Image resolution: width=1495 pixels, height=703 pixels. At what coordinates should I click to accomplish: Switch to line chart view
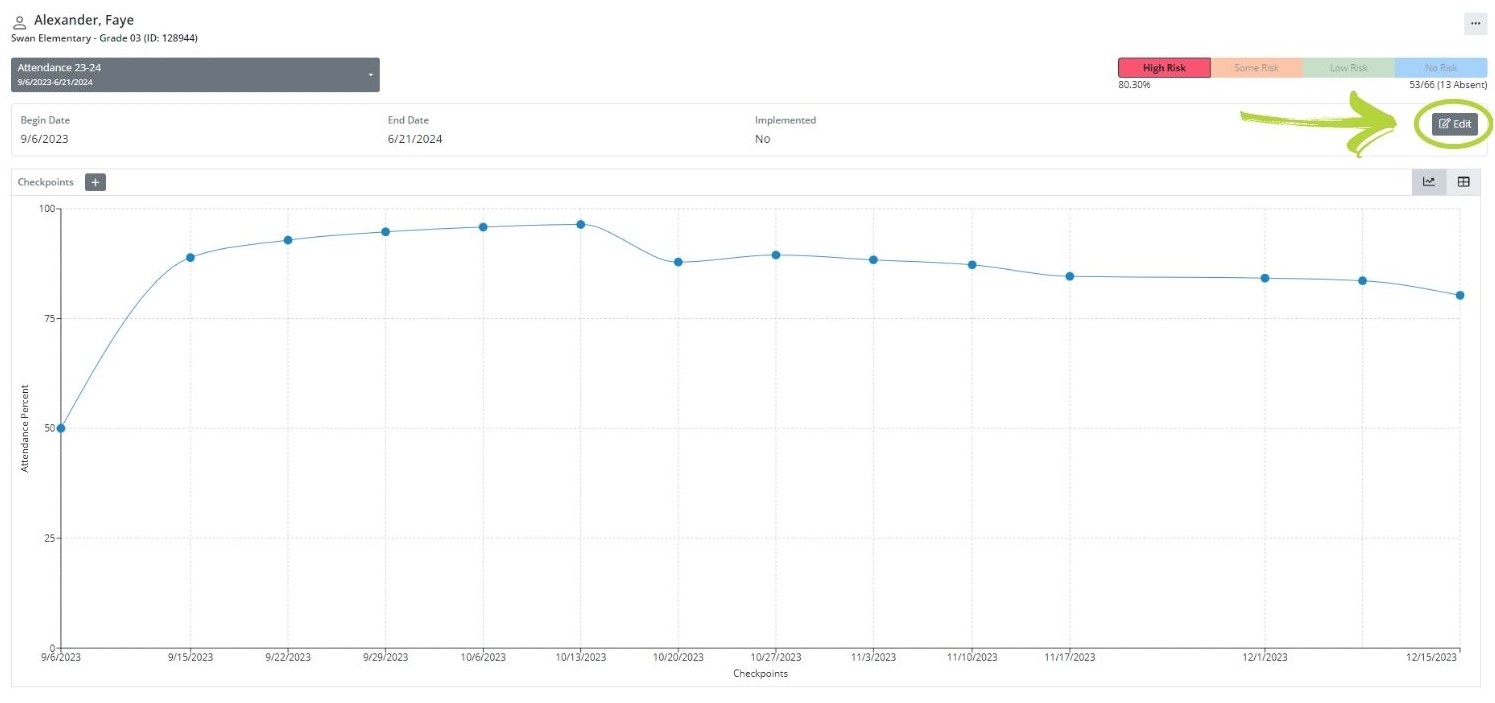pos(1429,182)
